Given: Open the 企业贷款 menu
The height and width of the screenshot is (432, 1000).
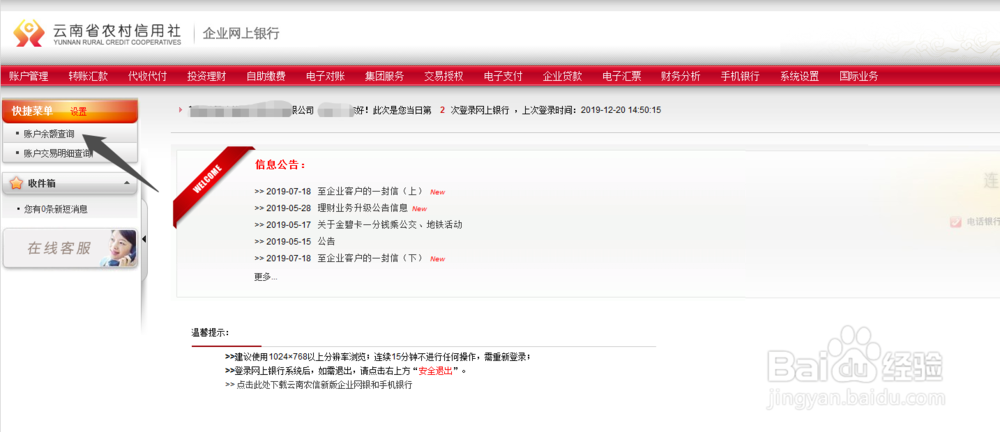Looking at the screenshot, I should (562, 77).
